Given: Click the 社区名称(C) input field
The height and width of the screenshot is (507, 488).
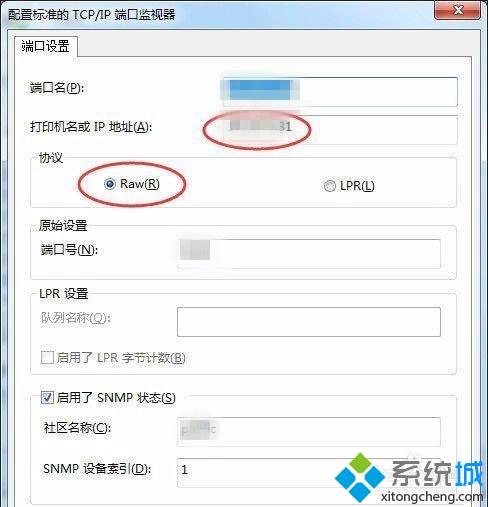Looking at the screenshot, I should (x=309, y=432).
